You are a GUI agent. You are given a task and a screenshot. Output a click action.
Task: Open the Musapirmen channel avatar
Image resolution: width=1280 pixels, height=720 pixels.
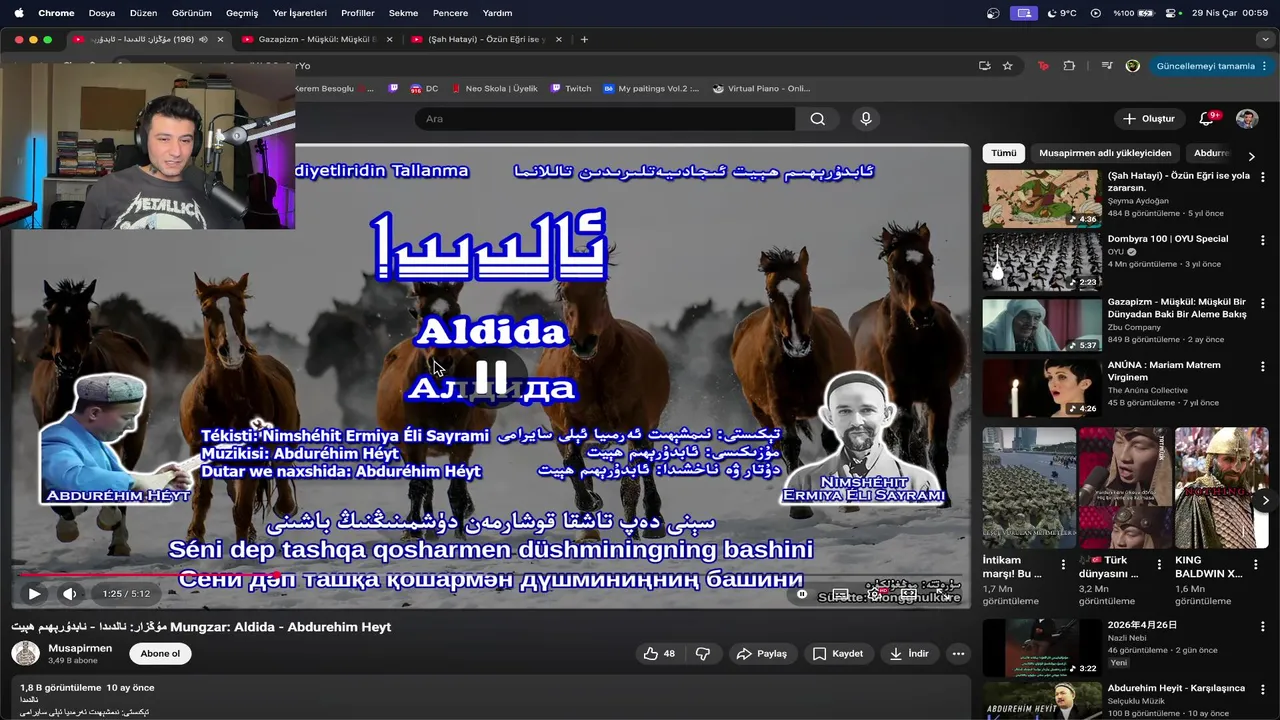coord(25,653)
